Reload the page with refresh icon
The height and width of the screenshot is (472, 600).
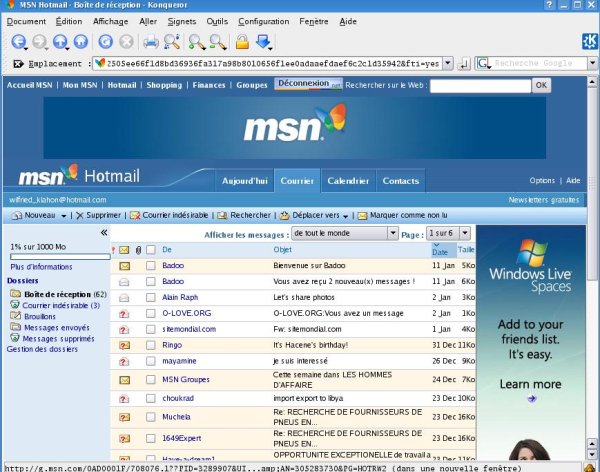[106, 41]
